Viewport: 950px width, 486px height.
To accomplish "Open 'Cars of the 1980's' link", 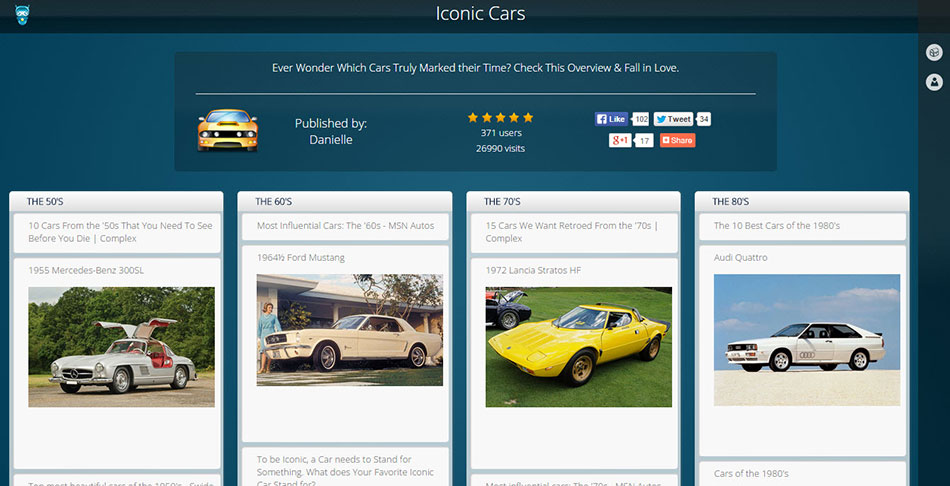I will (751, 473).
